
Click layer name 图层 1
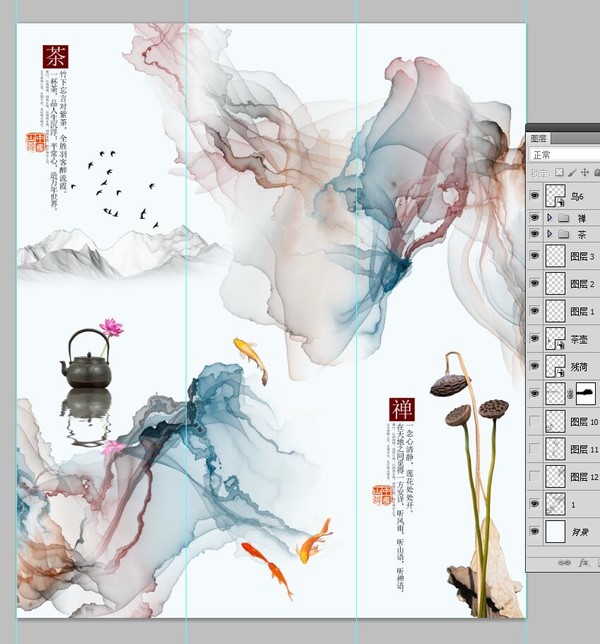[x=582, y=312]
